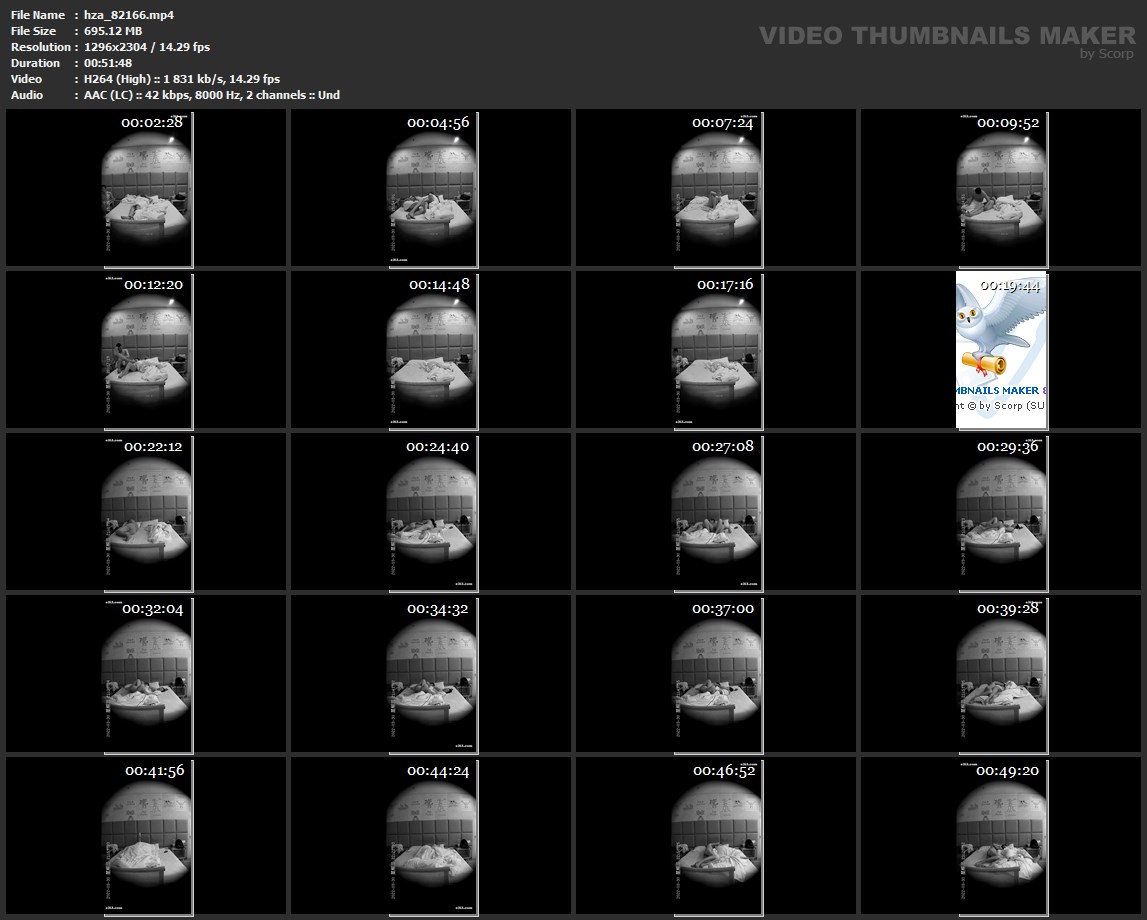The image size is (1147, 920).
Task: Open the last thumbnail at 00:49:20
Action: [x=1001, y=835]
